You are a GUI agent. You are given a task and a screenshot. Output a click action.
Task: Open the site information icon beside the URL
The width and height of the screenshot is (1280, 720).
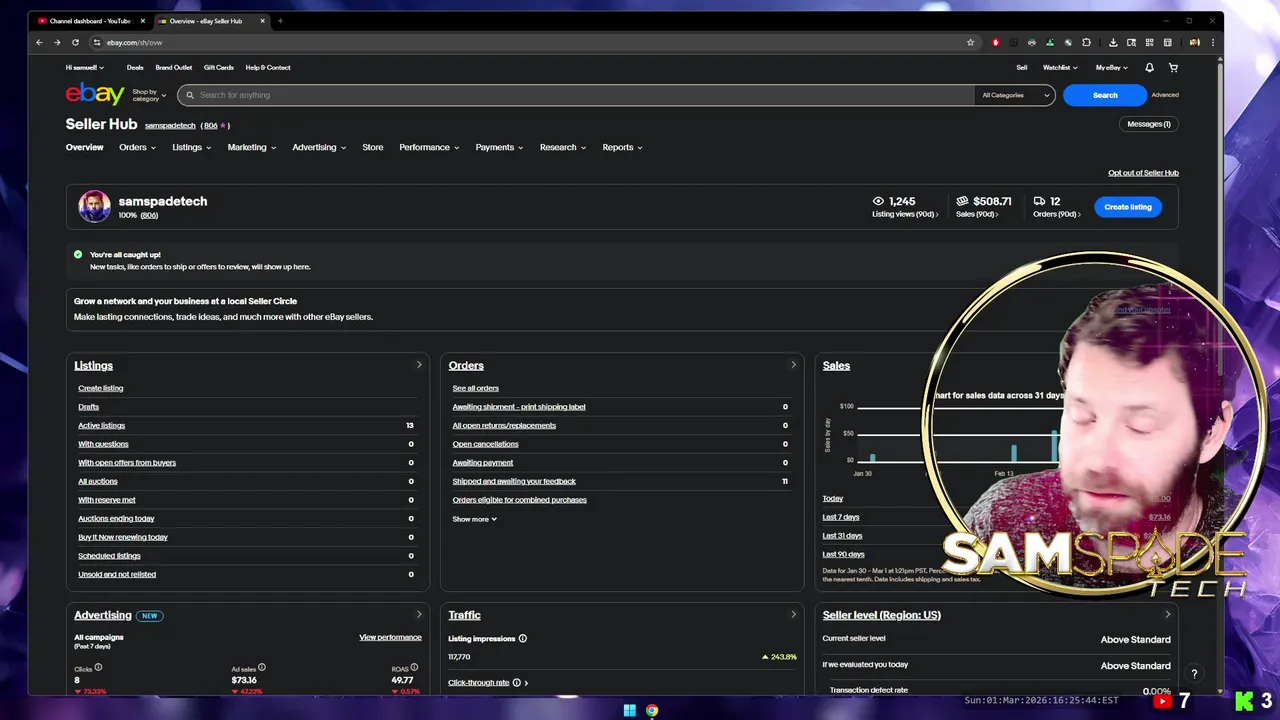click(97, 42)
